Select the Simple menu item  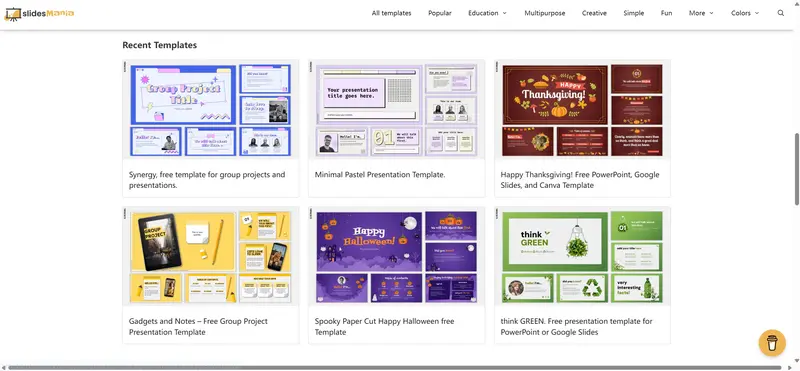point(633,13)
